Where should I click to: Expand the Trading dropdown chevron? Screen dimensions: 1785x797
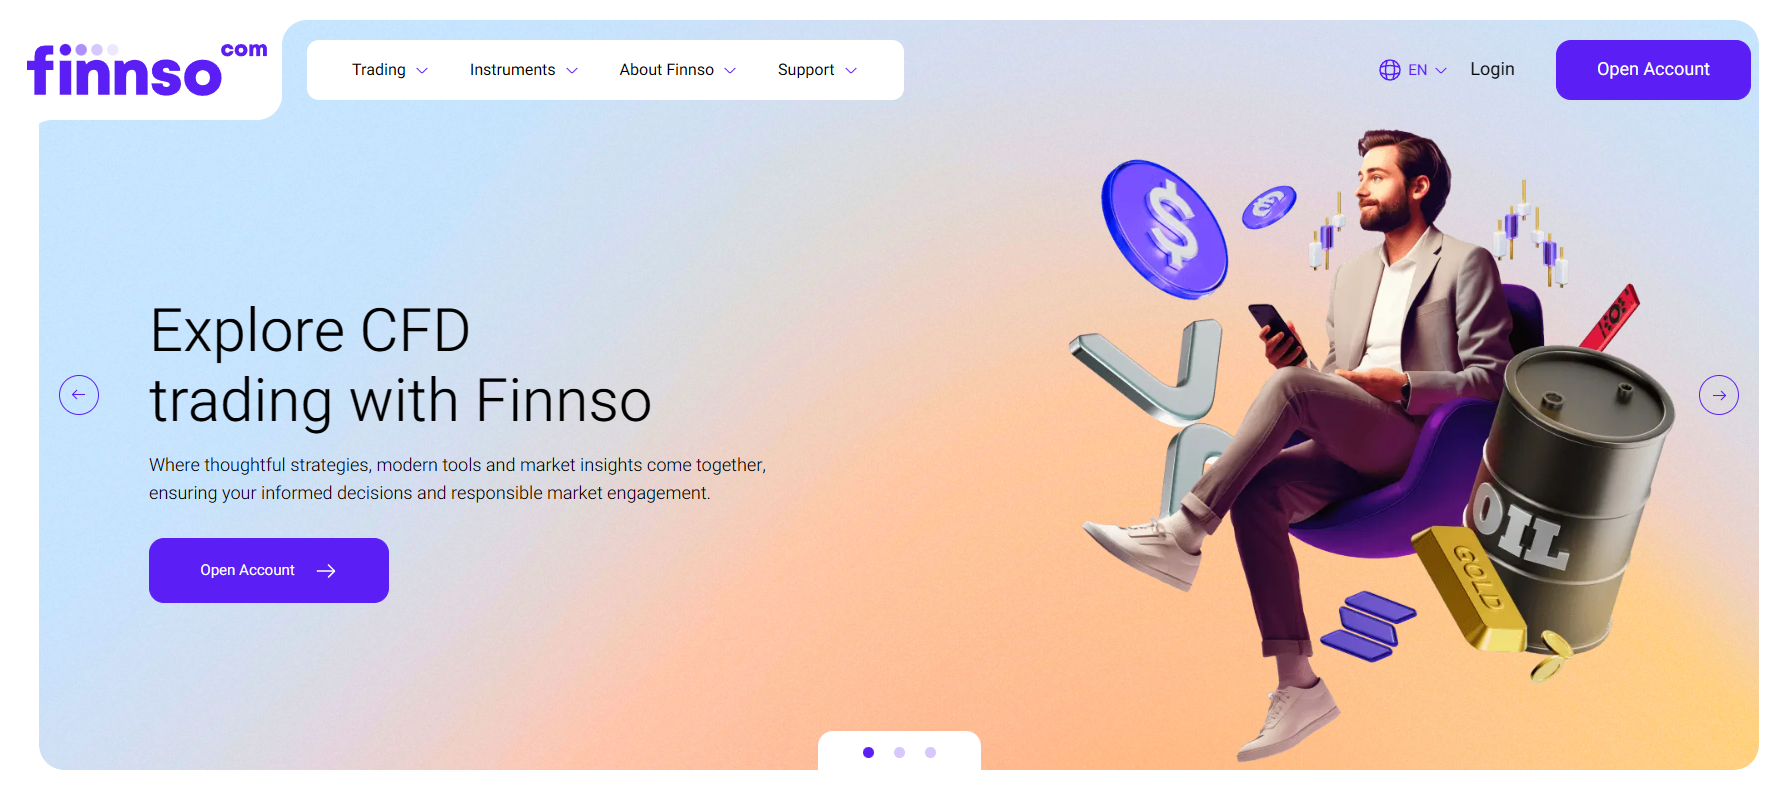pyautogui.click(x=422, y=71)
